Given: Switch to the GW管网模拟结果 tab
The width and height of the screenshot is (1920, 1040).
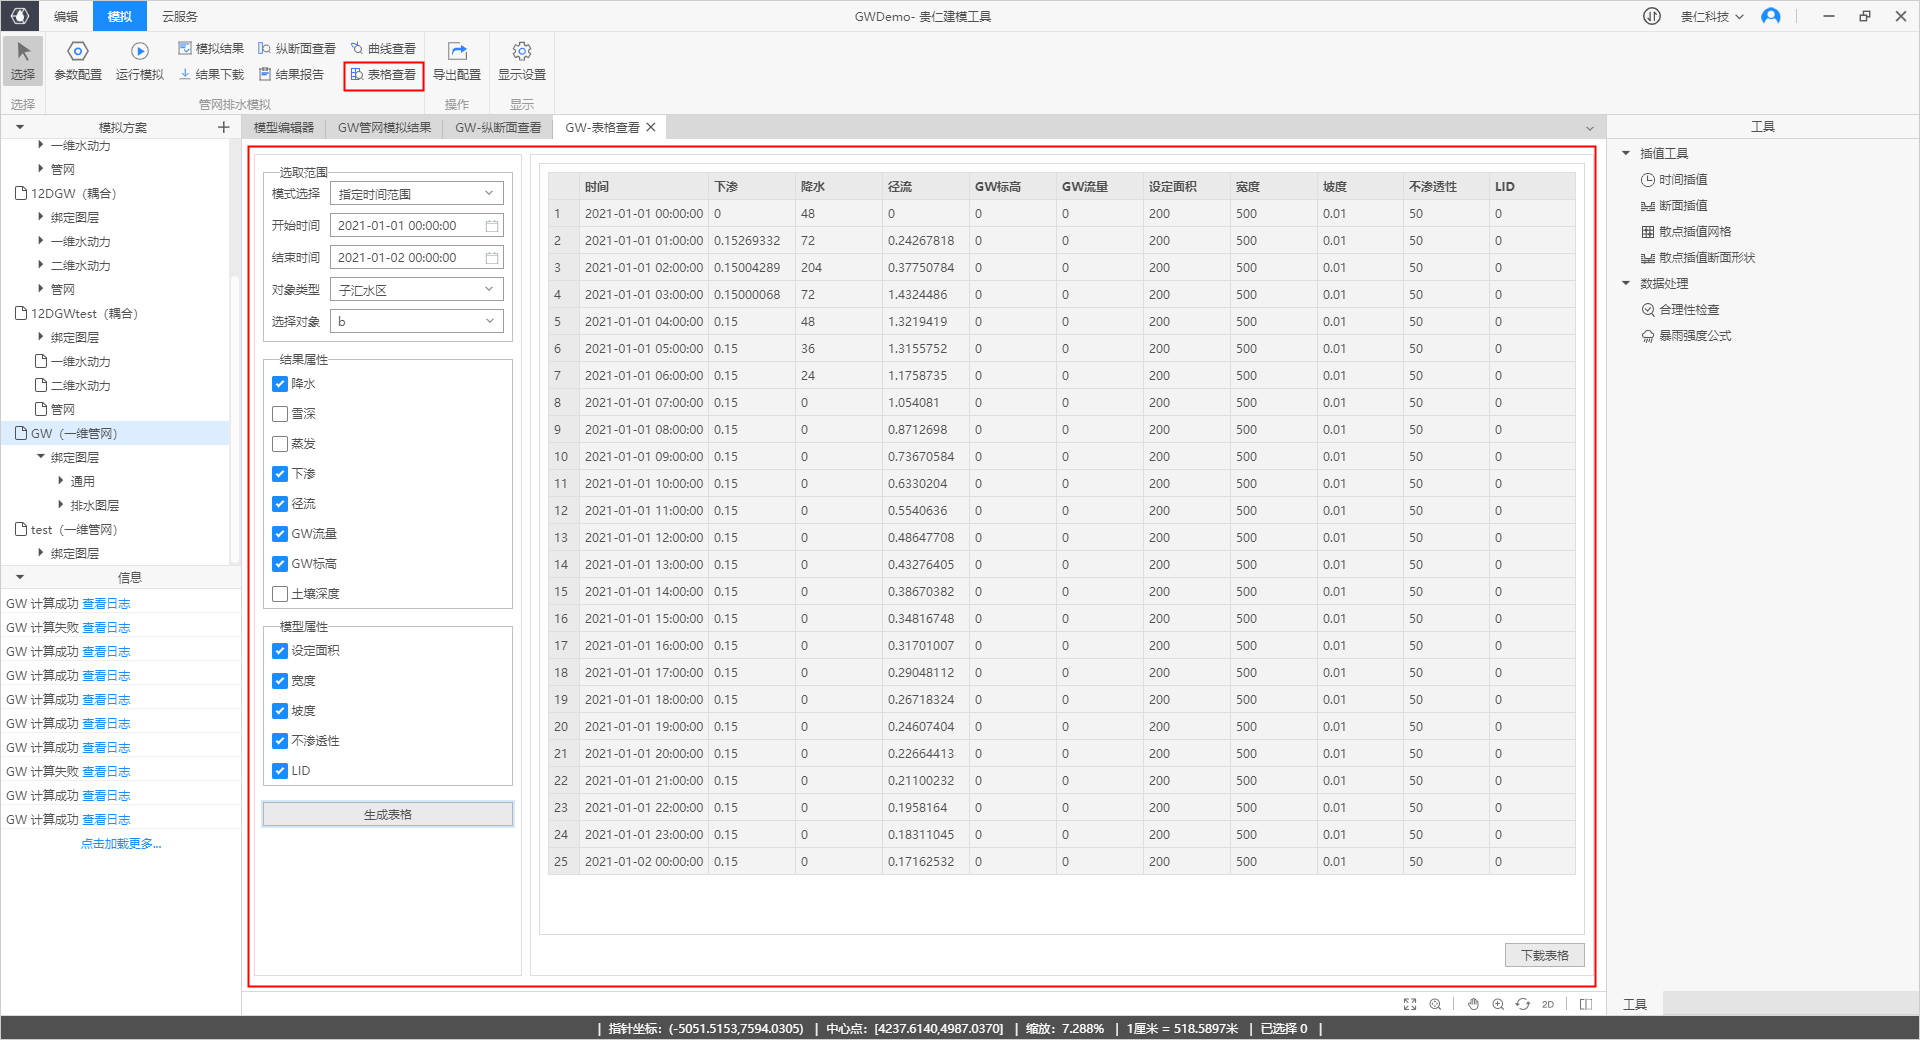Looking at the screenshot, I should tap(384, 127).
